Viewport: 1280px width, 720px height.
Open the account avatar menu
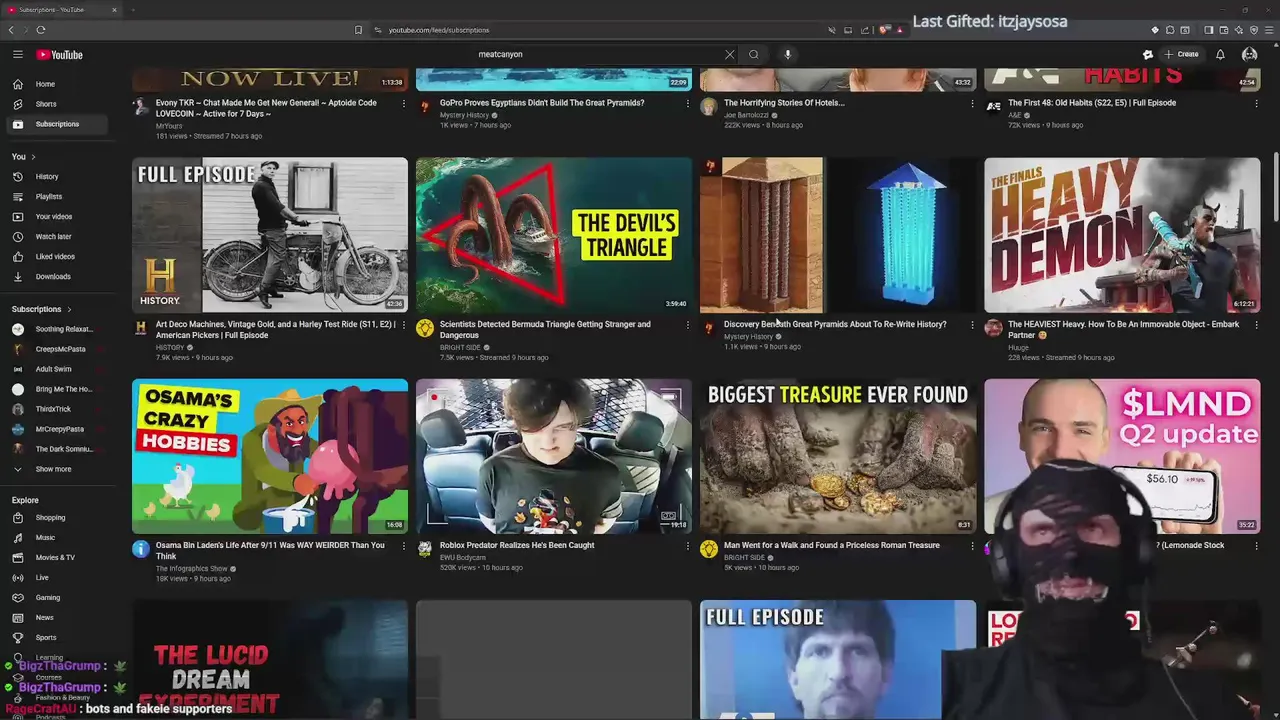pos(1249,55)
